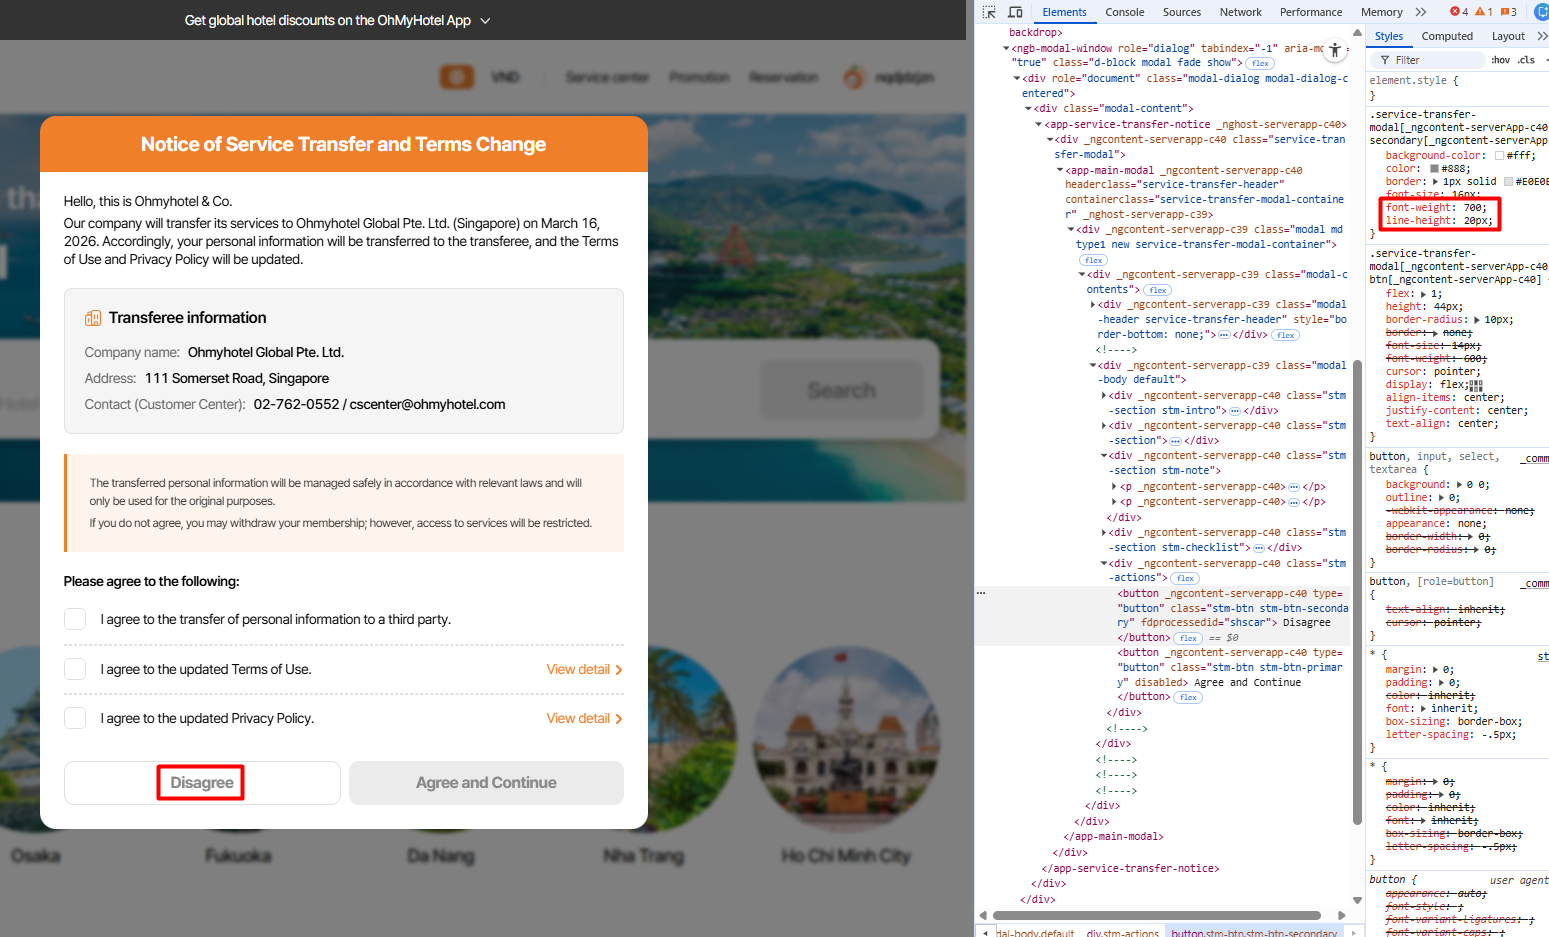Open View detail for Terms of Use
Viewport: 1549px width, 937px height.
click(x=584, y=669)
